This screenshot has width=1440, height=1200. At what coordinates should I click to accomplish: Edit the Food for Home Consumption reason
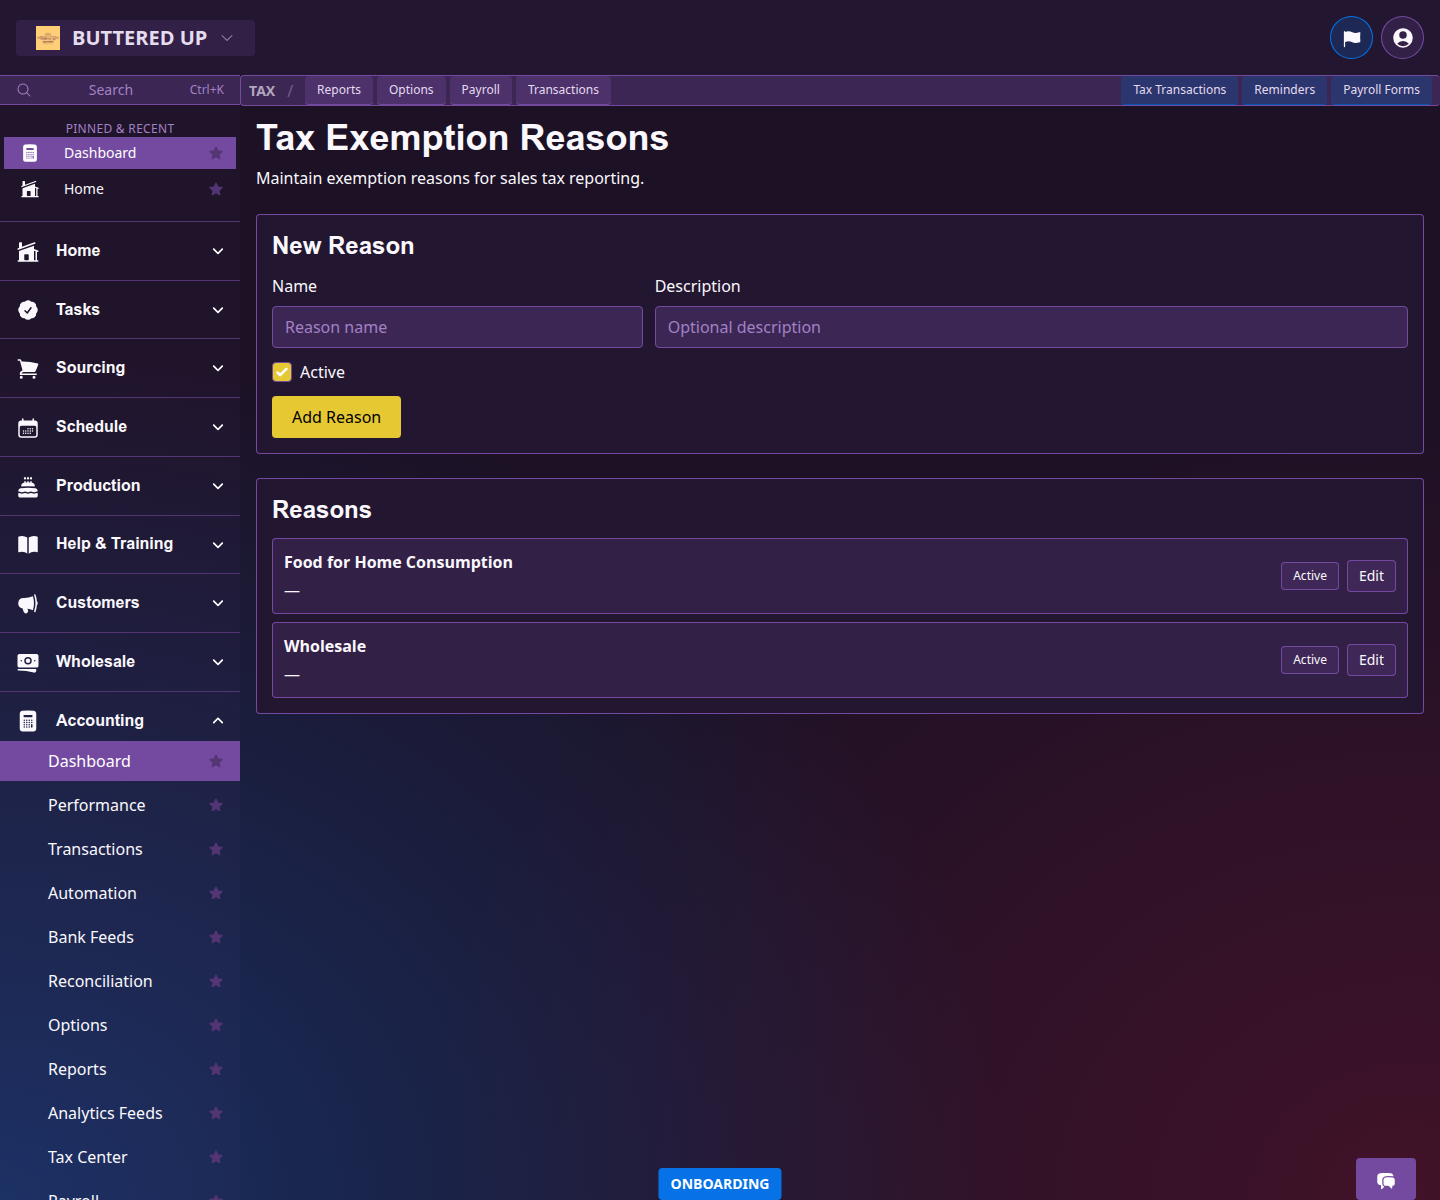click(1371, 575)
